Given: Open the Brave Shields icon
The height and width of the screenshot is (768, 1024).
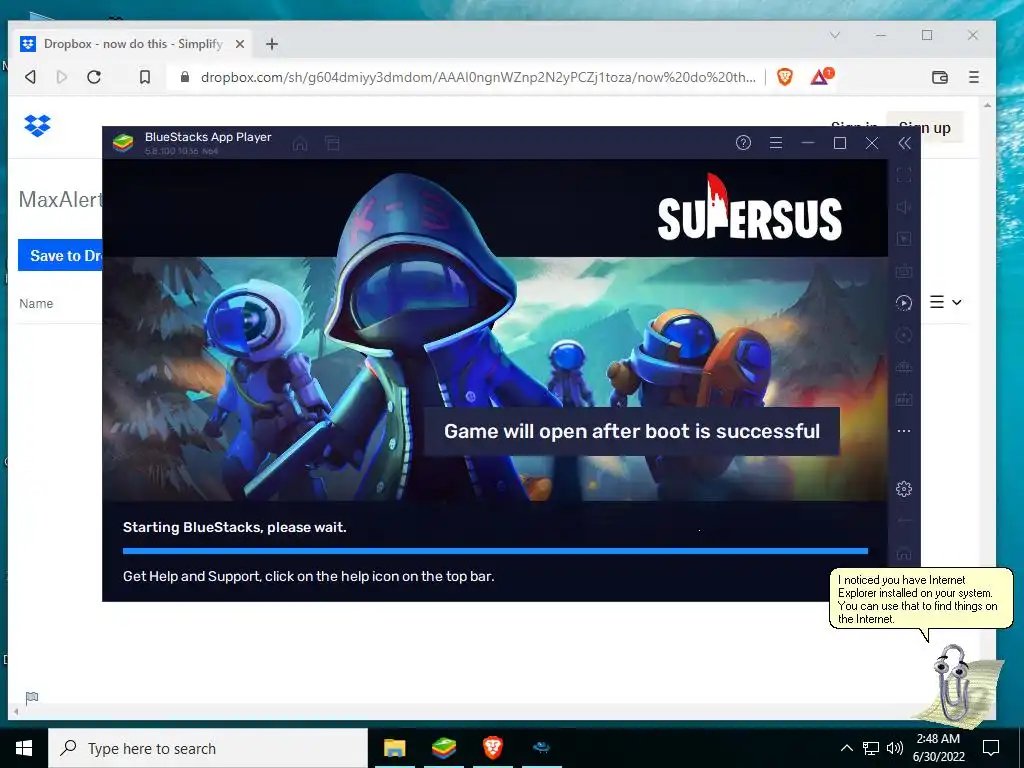Looking at the screenshot, I should [785, 77].
